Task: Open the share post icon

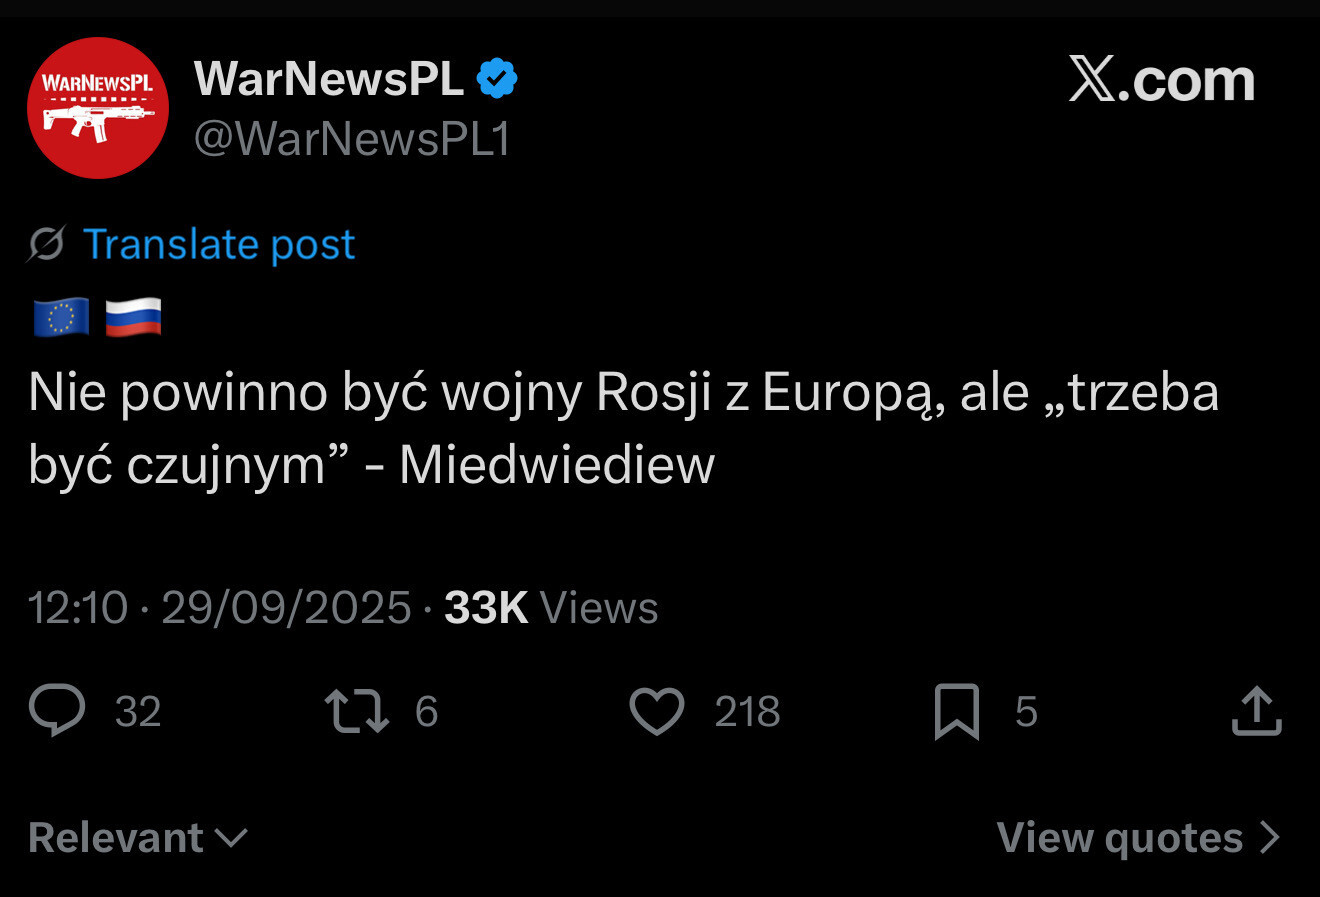Action: click(x=1257, y=710)
